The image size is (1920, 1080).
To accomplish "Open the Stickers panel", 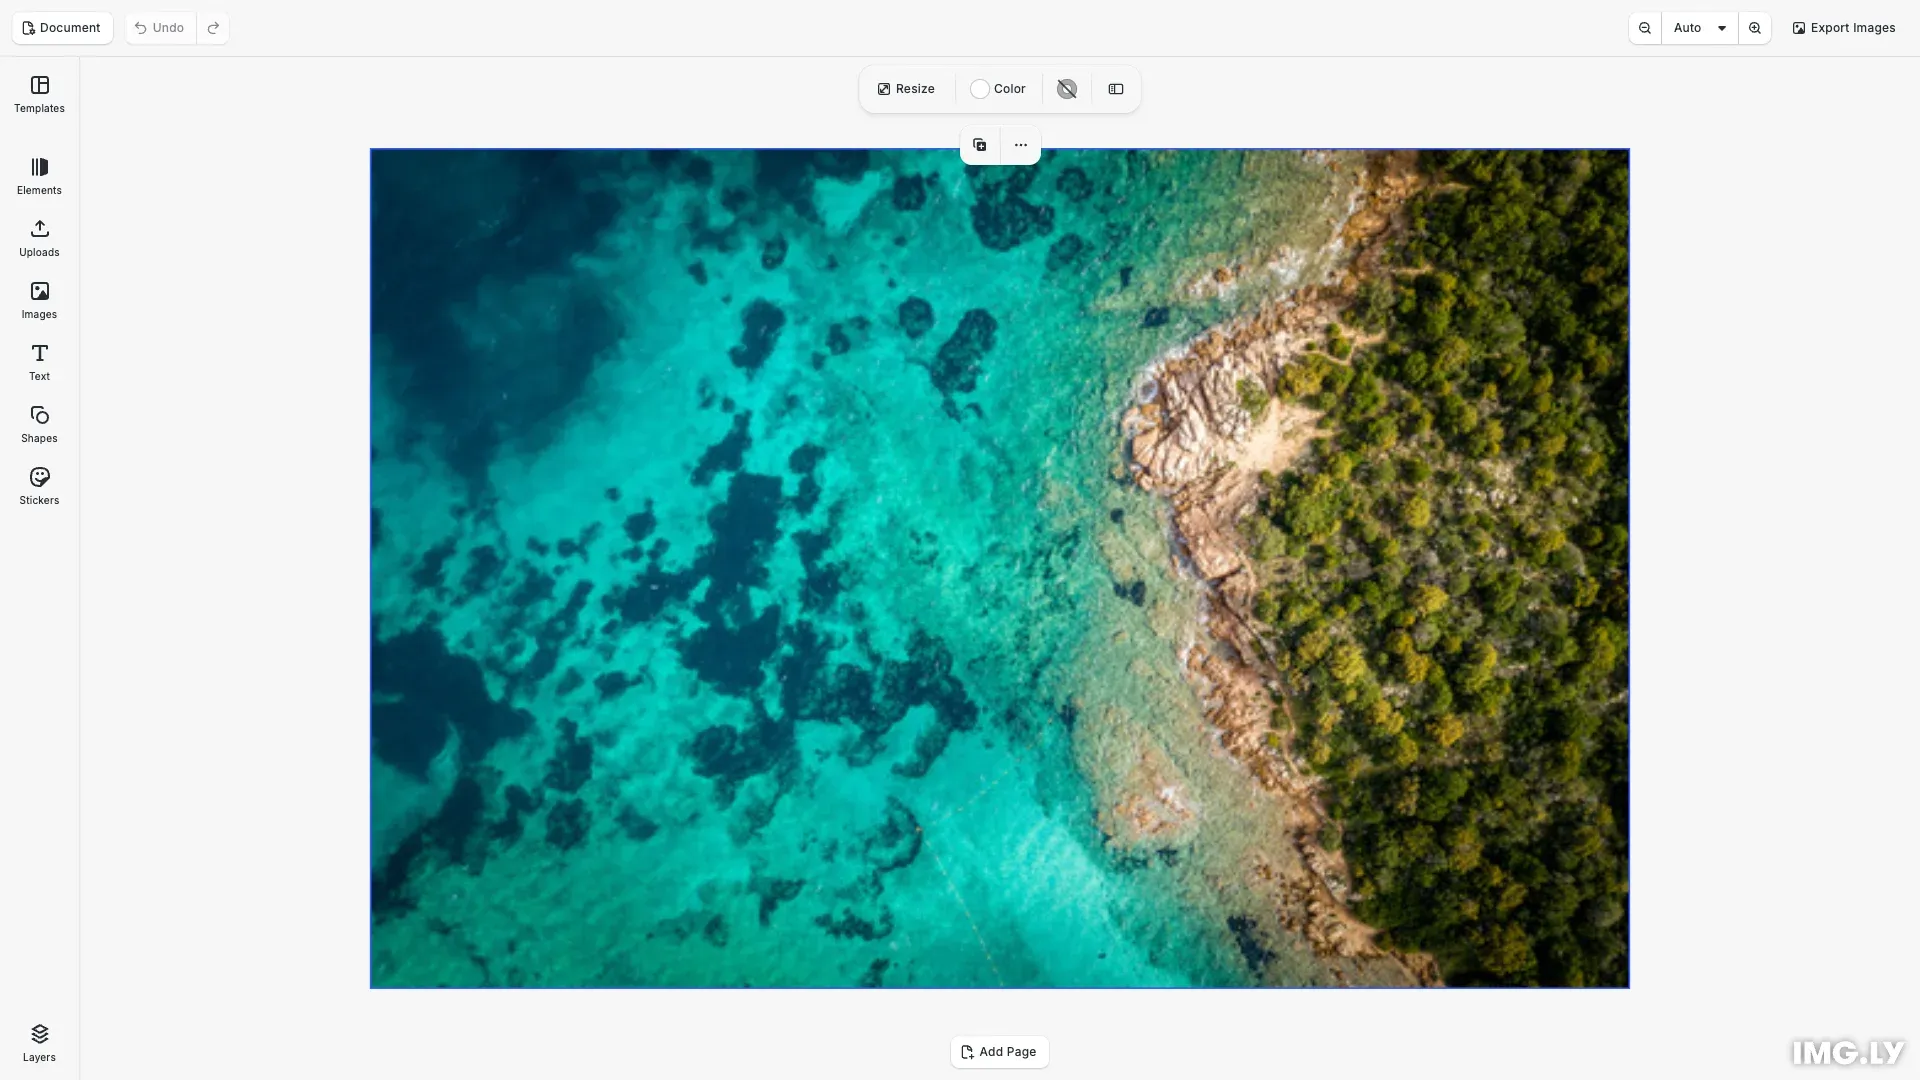I will point(39,486).
